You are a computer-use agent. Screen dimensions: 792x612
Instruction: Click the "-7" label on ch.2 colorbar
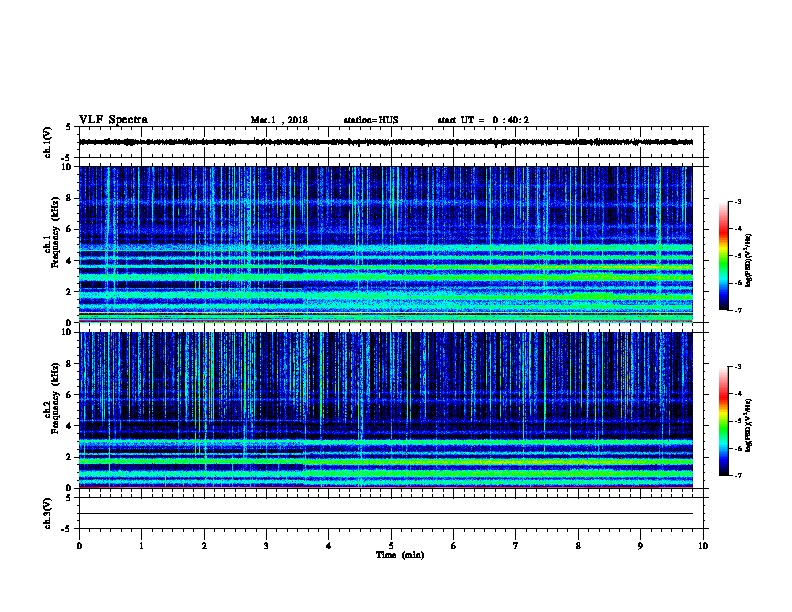[737, 476]
